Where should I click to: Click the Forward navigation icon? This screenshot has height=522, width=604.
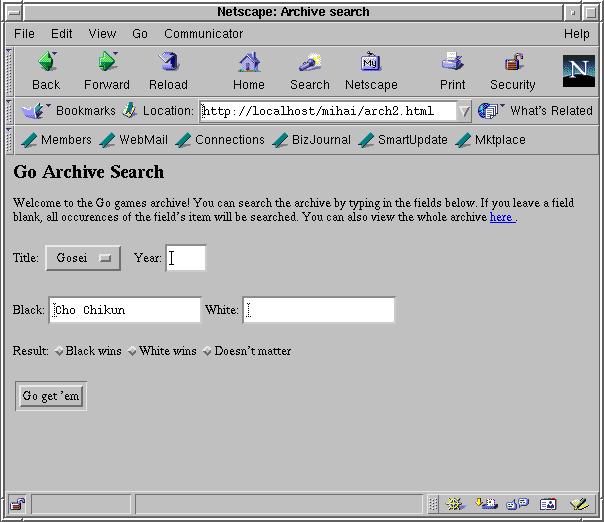107,64
